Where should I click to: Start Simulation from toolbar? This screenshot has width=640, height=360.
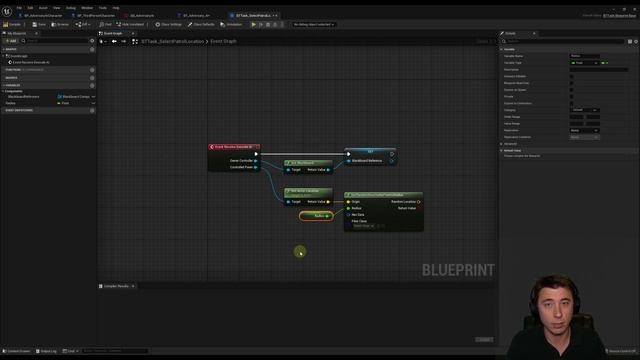[x=231, y=24]
